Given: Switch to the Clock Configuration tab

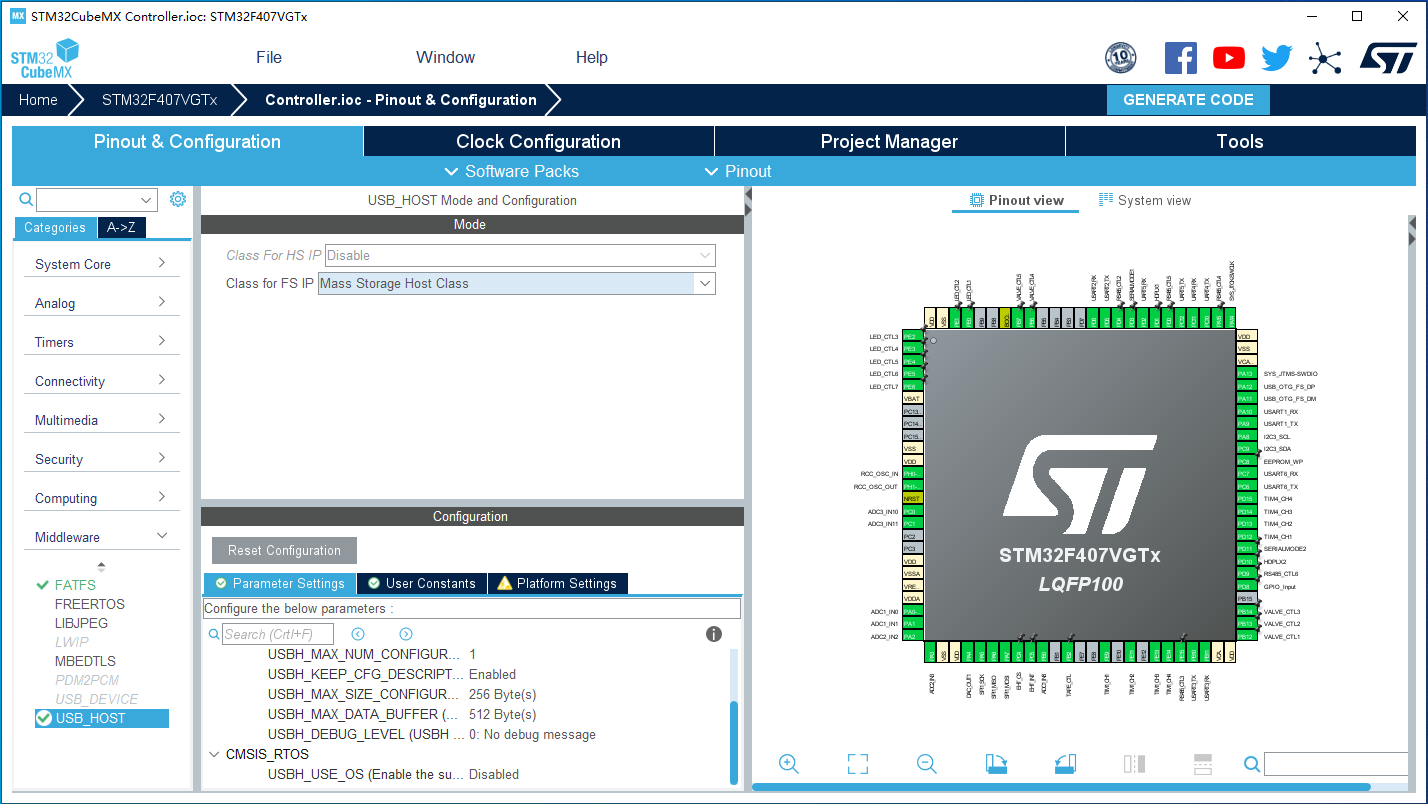Looking at the screenshot, I should 539,141.
